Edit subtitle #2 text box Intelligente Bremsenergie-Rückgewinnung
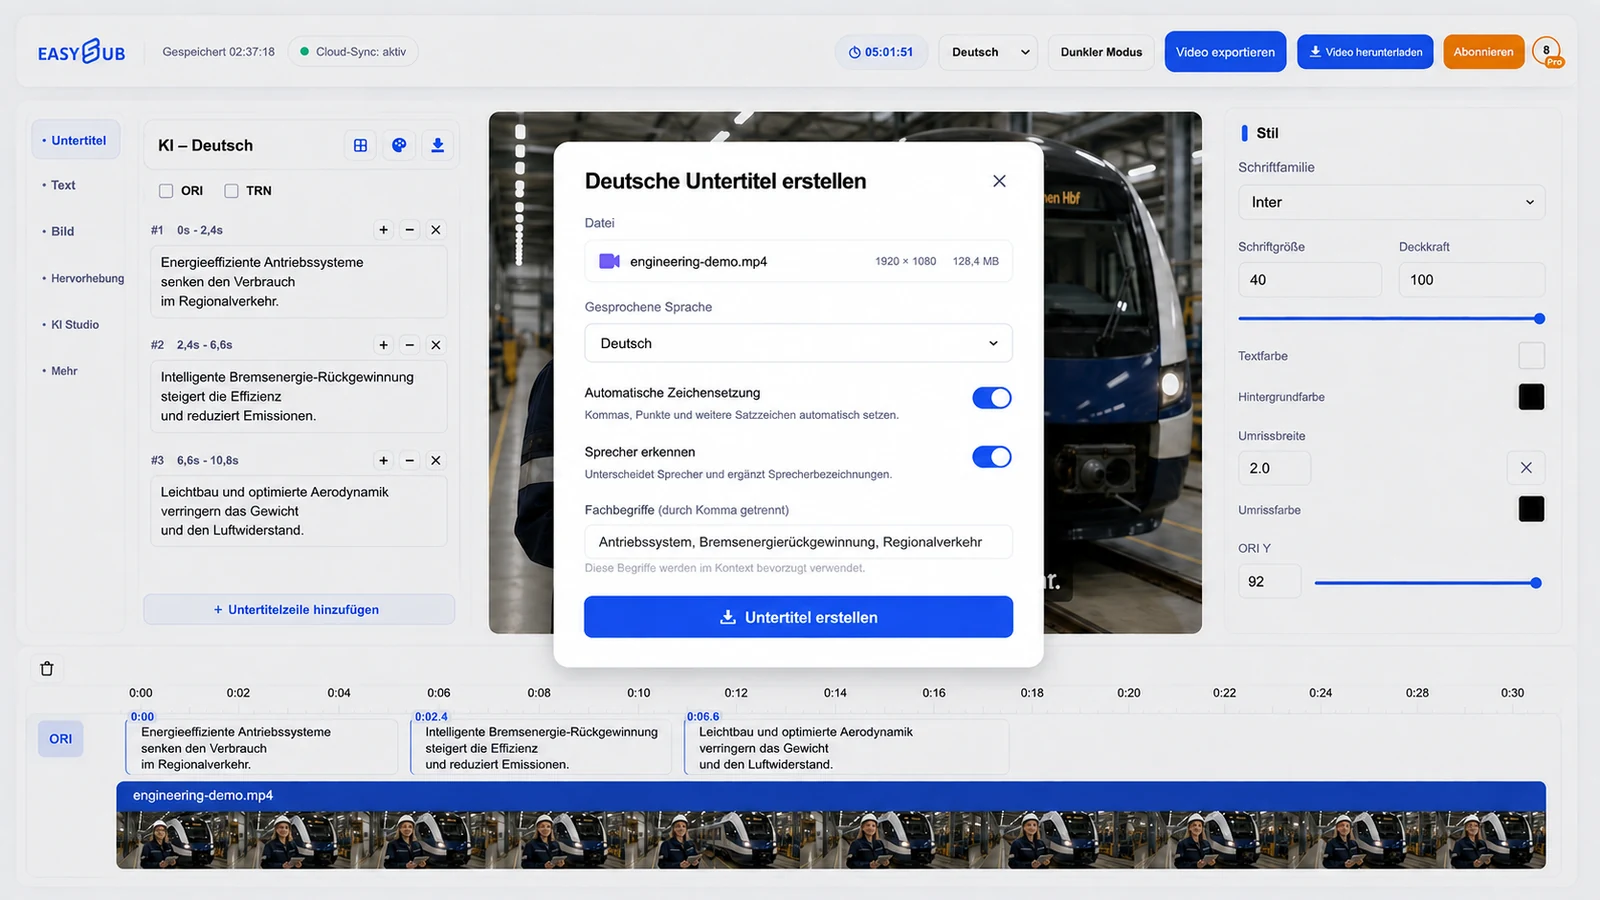1600x900 pixels. click(298, 397)
